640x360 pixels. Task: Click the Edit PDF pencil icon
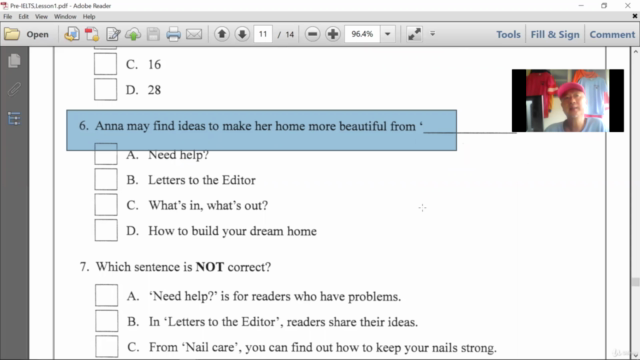(x=113, y=34)
